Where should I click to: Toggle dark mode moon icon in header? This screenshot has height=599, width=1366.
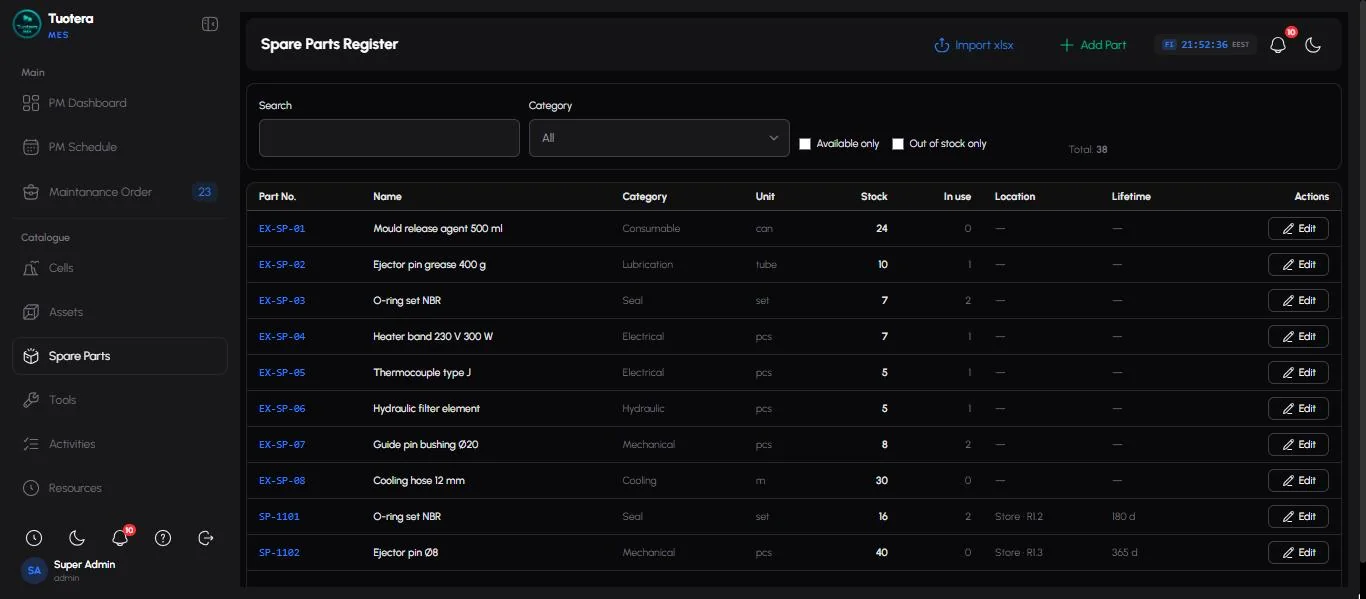[1314, 45]
